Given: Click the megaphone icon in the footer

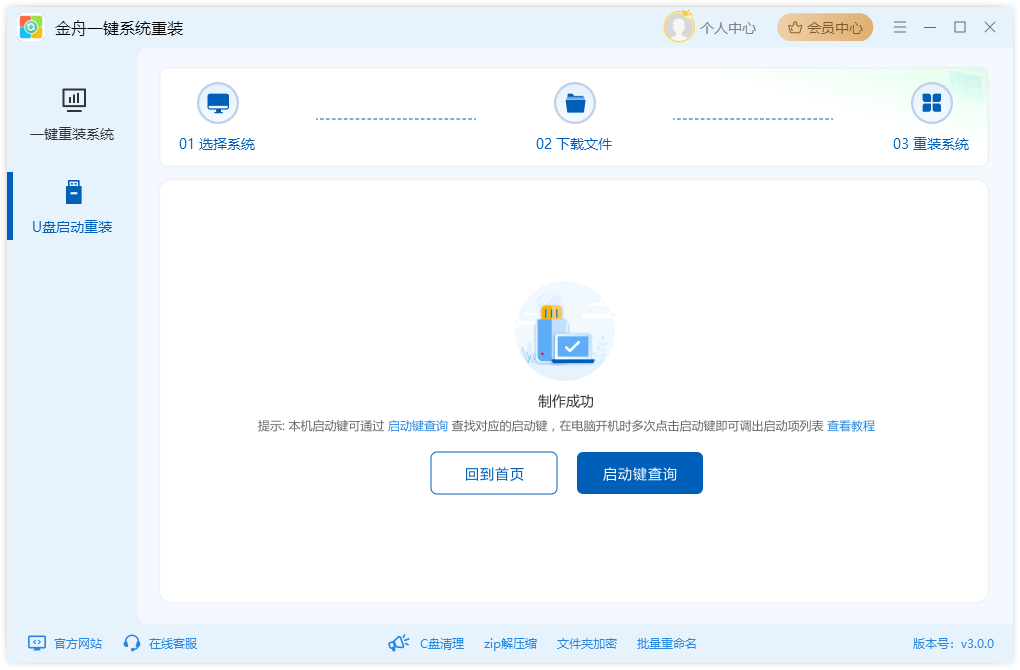Looking at the screenshot, I should 398,643.
